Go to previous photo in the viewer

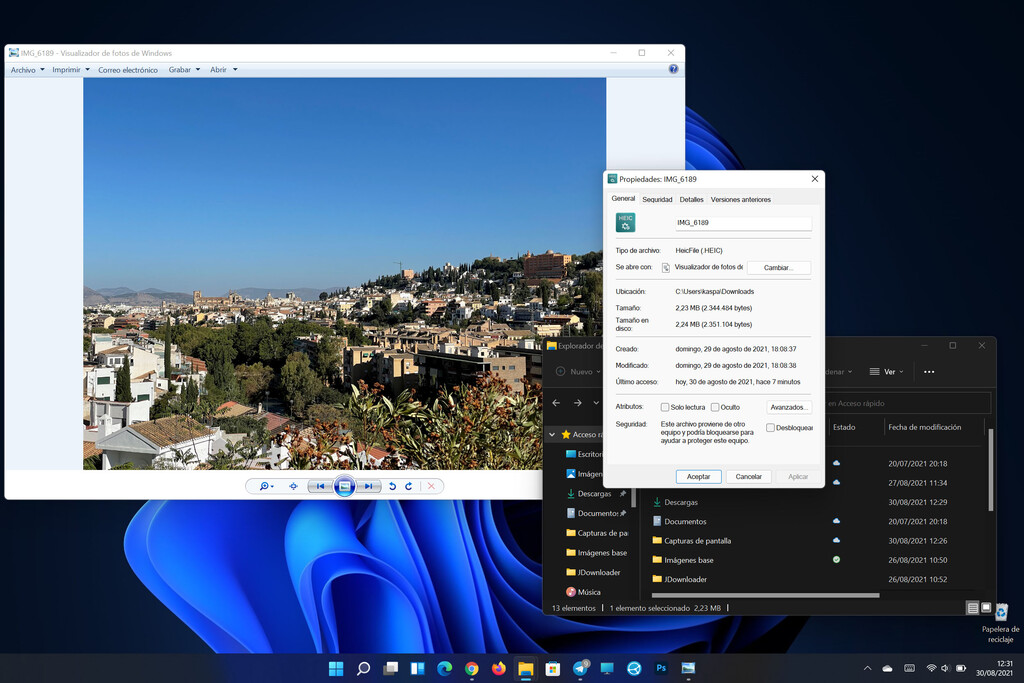[x=320, y=486]
